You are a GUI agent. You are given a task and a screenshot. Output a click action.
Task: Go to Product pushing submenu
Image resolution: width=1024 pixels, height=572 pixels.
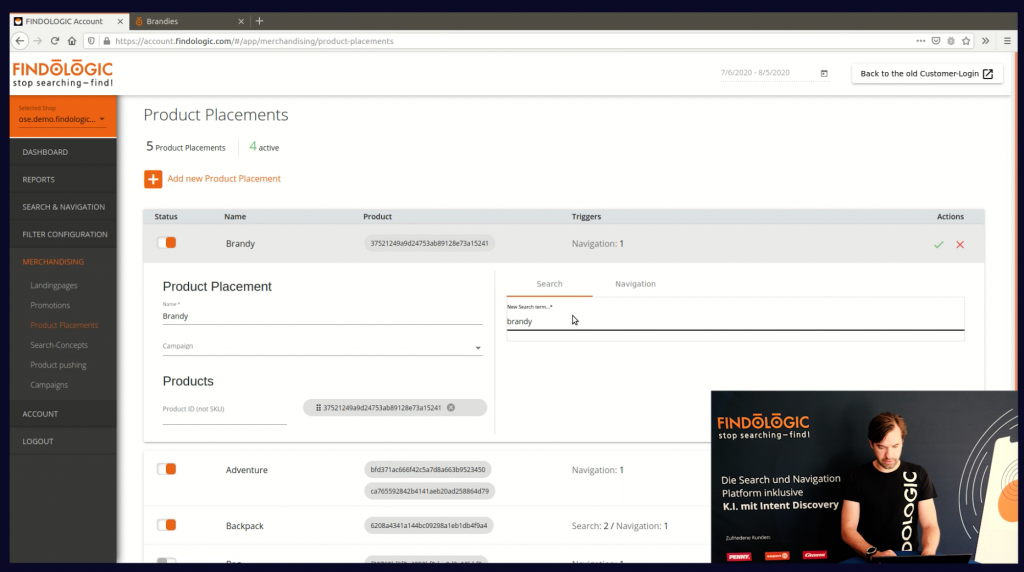58,365
